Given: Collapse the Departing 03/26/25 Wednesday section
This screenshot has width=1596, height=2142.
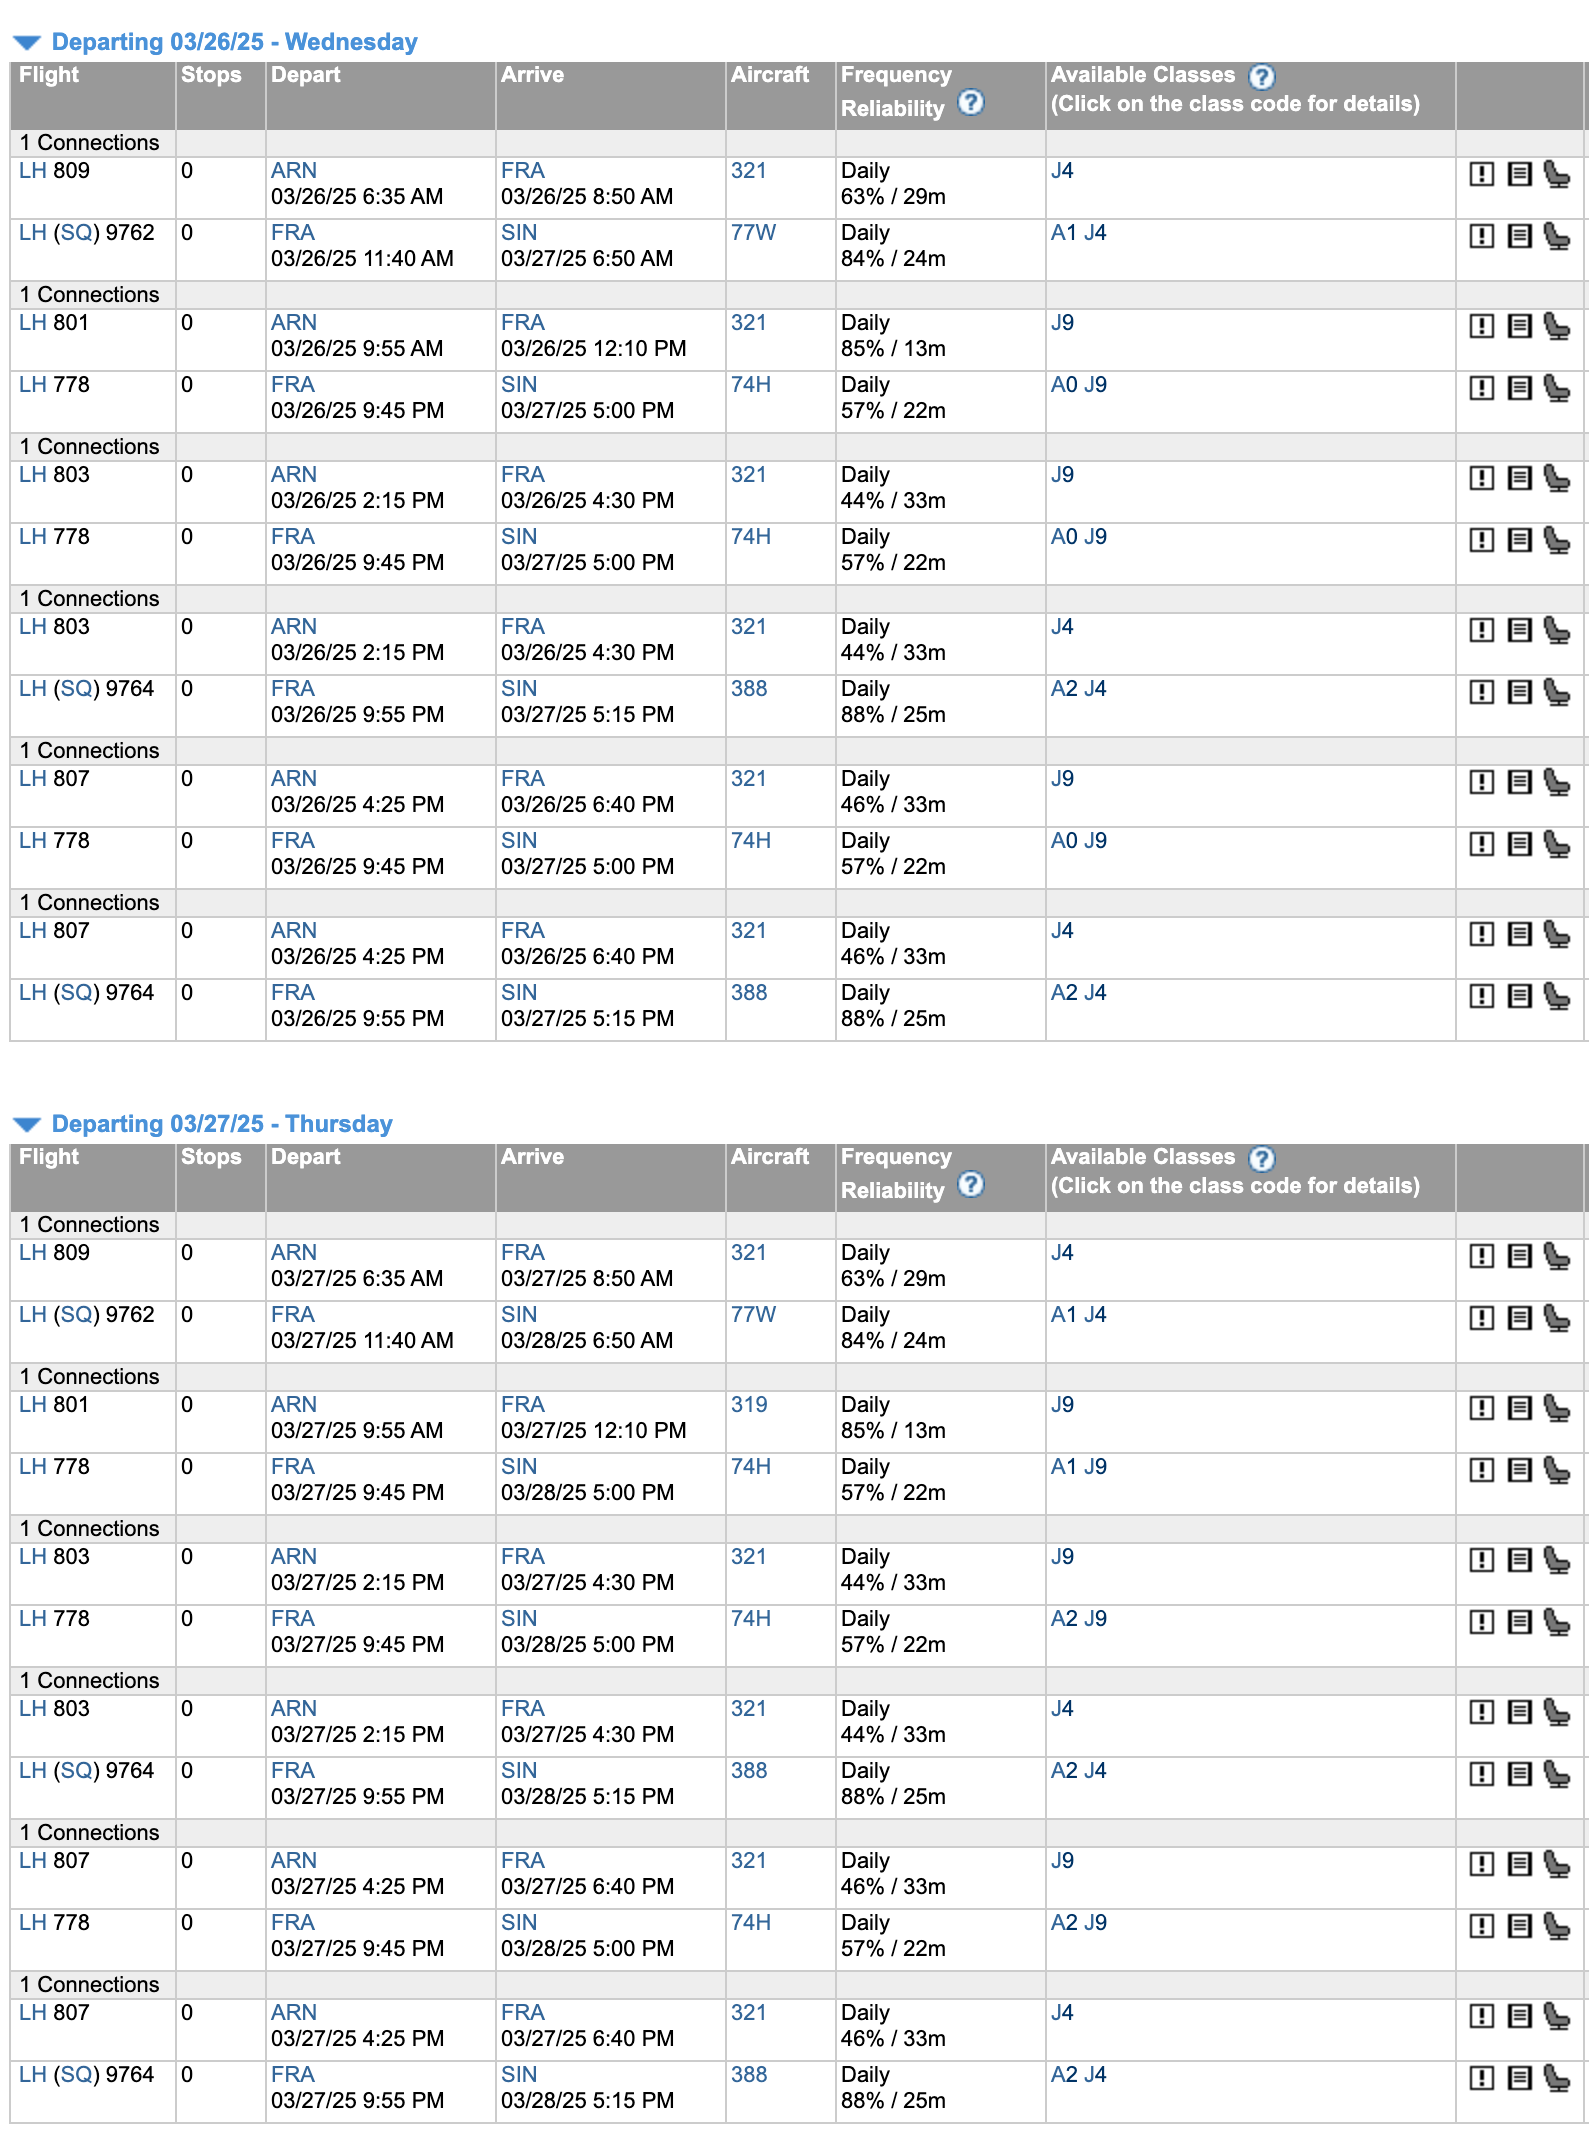Looking at the screenshot, I should point(26,42).
